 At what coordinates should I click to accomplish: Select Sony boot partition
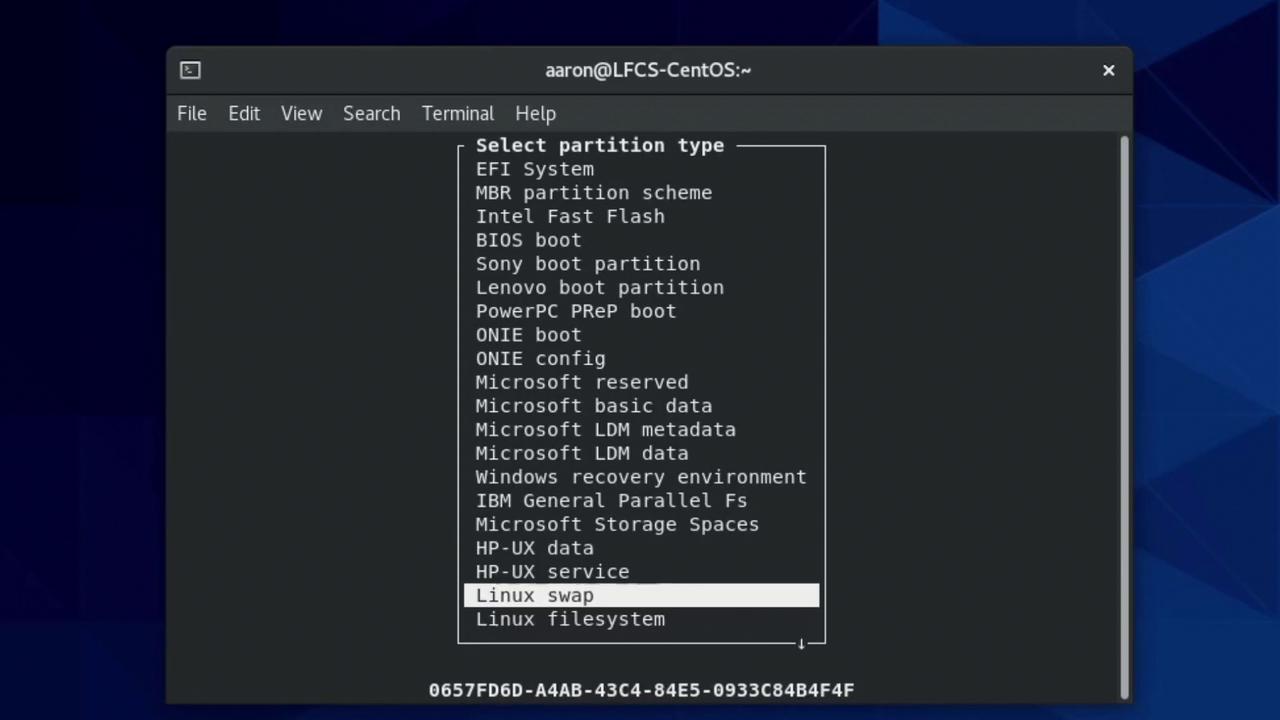pyautogui.click(x=588, y=264)
